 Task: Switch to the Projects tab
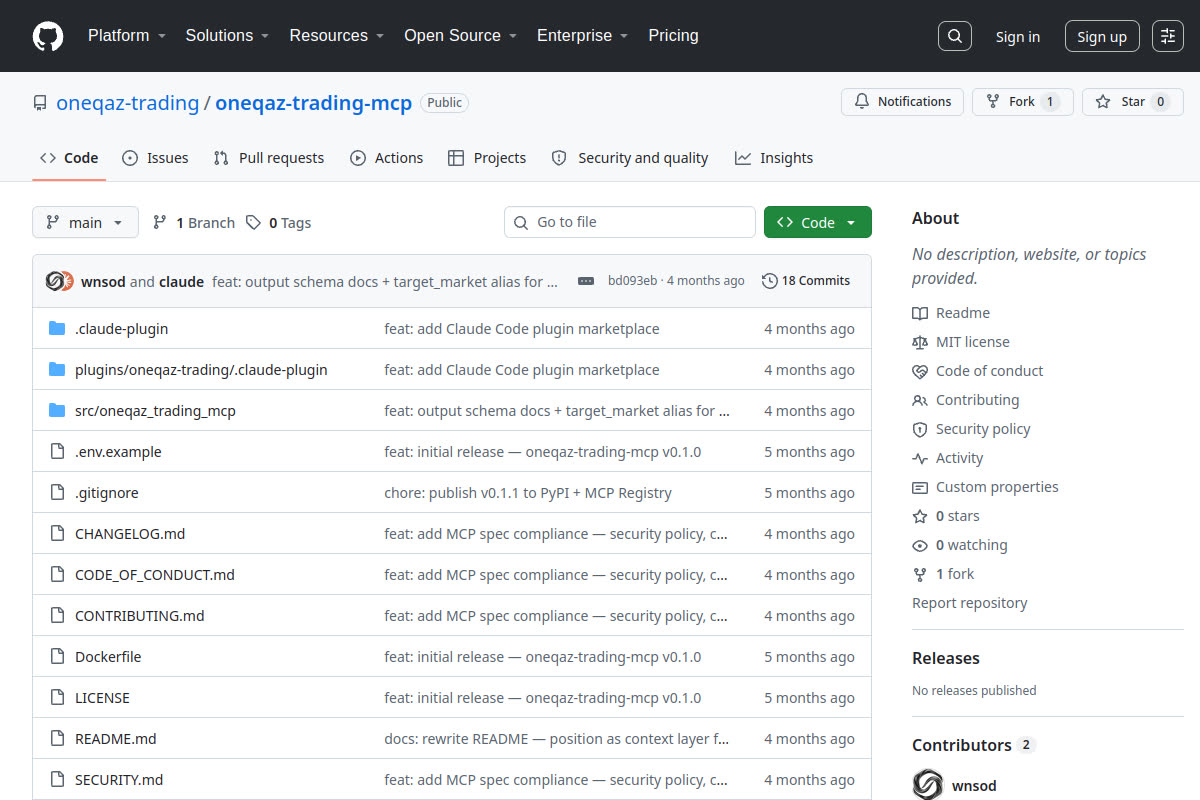[487, 158]
